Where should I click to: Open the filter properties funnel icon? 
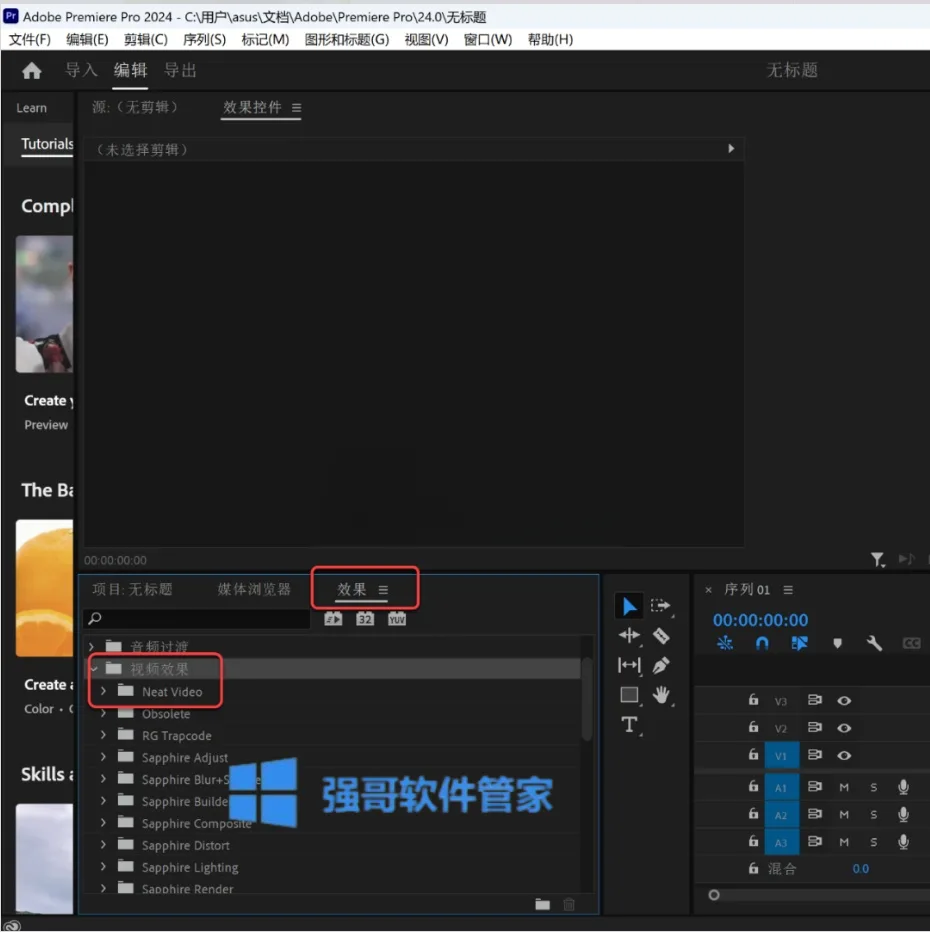[x=878, y=559]
